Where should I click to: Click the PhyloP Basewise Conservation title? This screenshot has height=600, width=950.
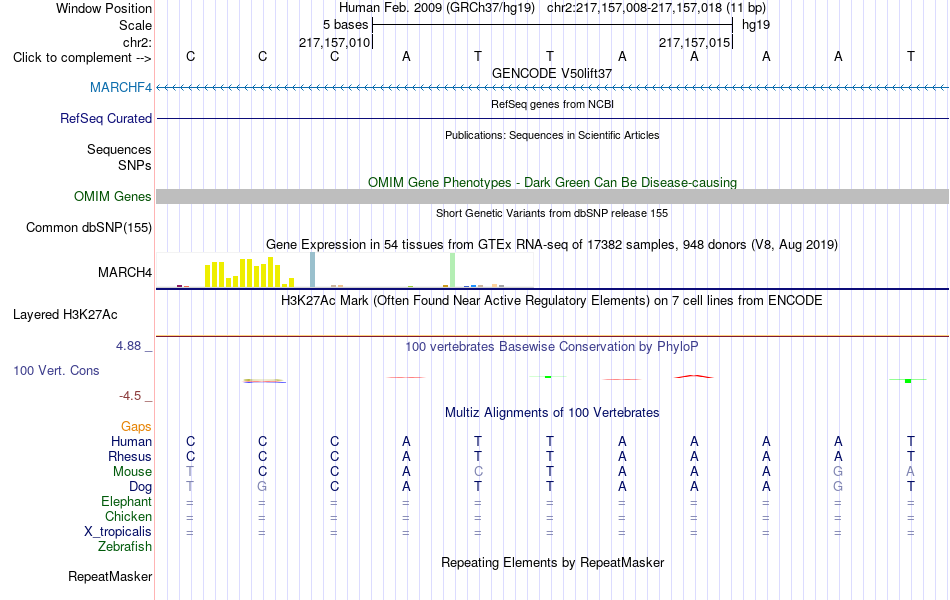552,347
